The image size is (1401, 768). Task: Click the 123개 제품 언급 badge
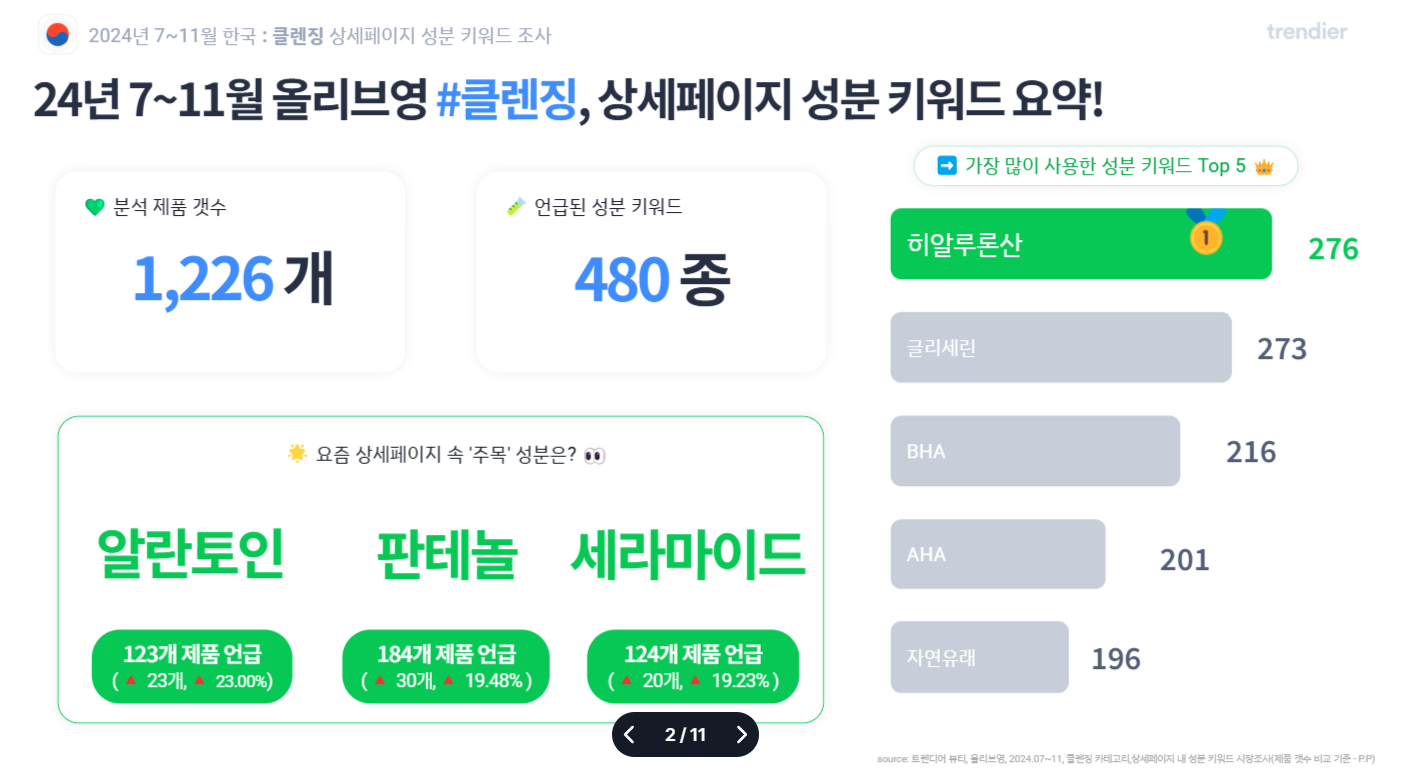pos(192,666)
